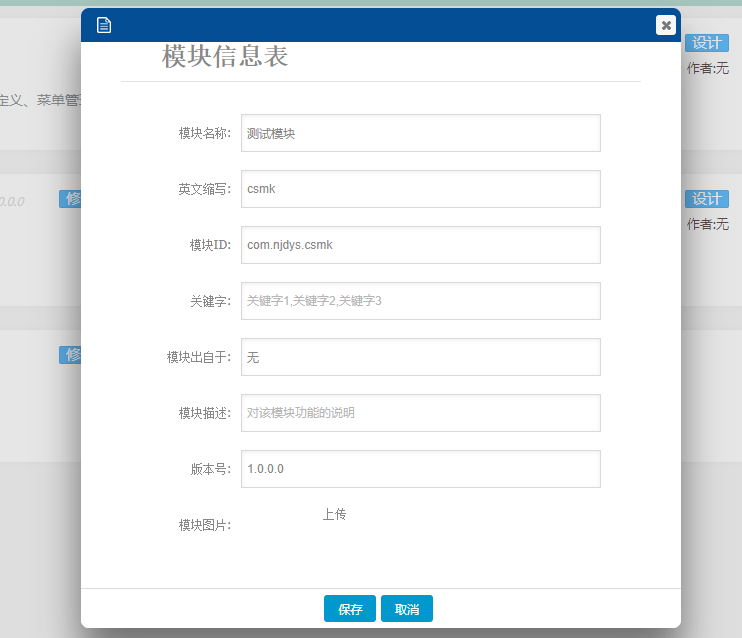
Task: Click the 模块图片 label
Action: (204, 525)
